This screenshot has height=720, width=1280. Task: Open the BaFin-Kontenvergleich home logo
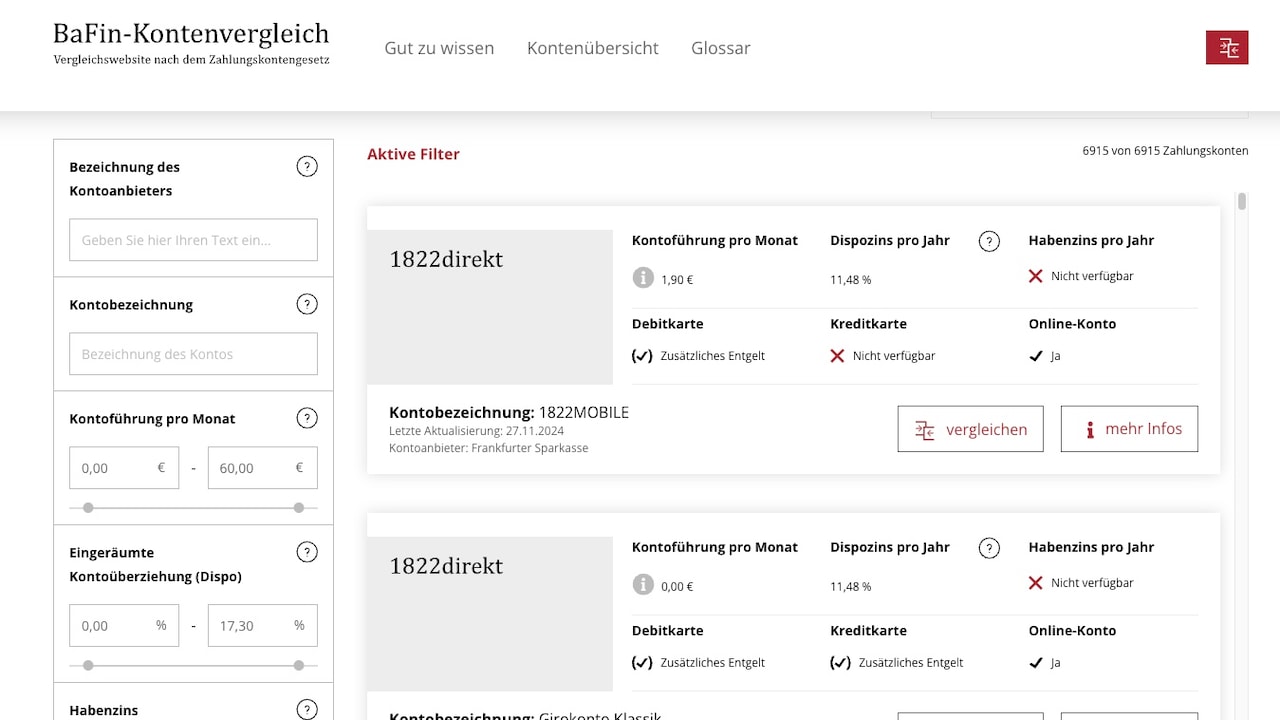pyautogui.click(x=191, y=43)
